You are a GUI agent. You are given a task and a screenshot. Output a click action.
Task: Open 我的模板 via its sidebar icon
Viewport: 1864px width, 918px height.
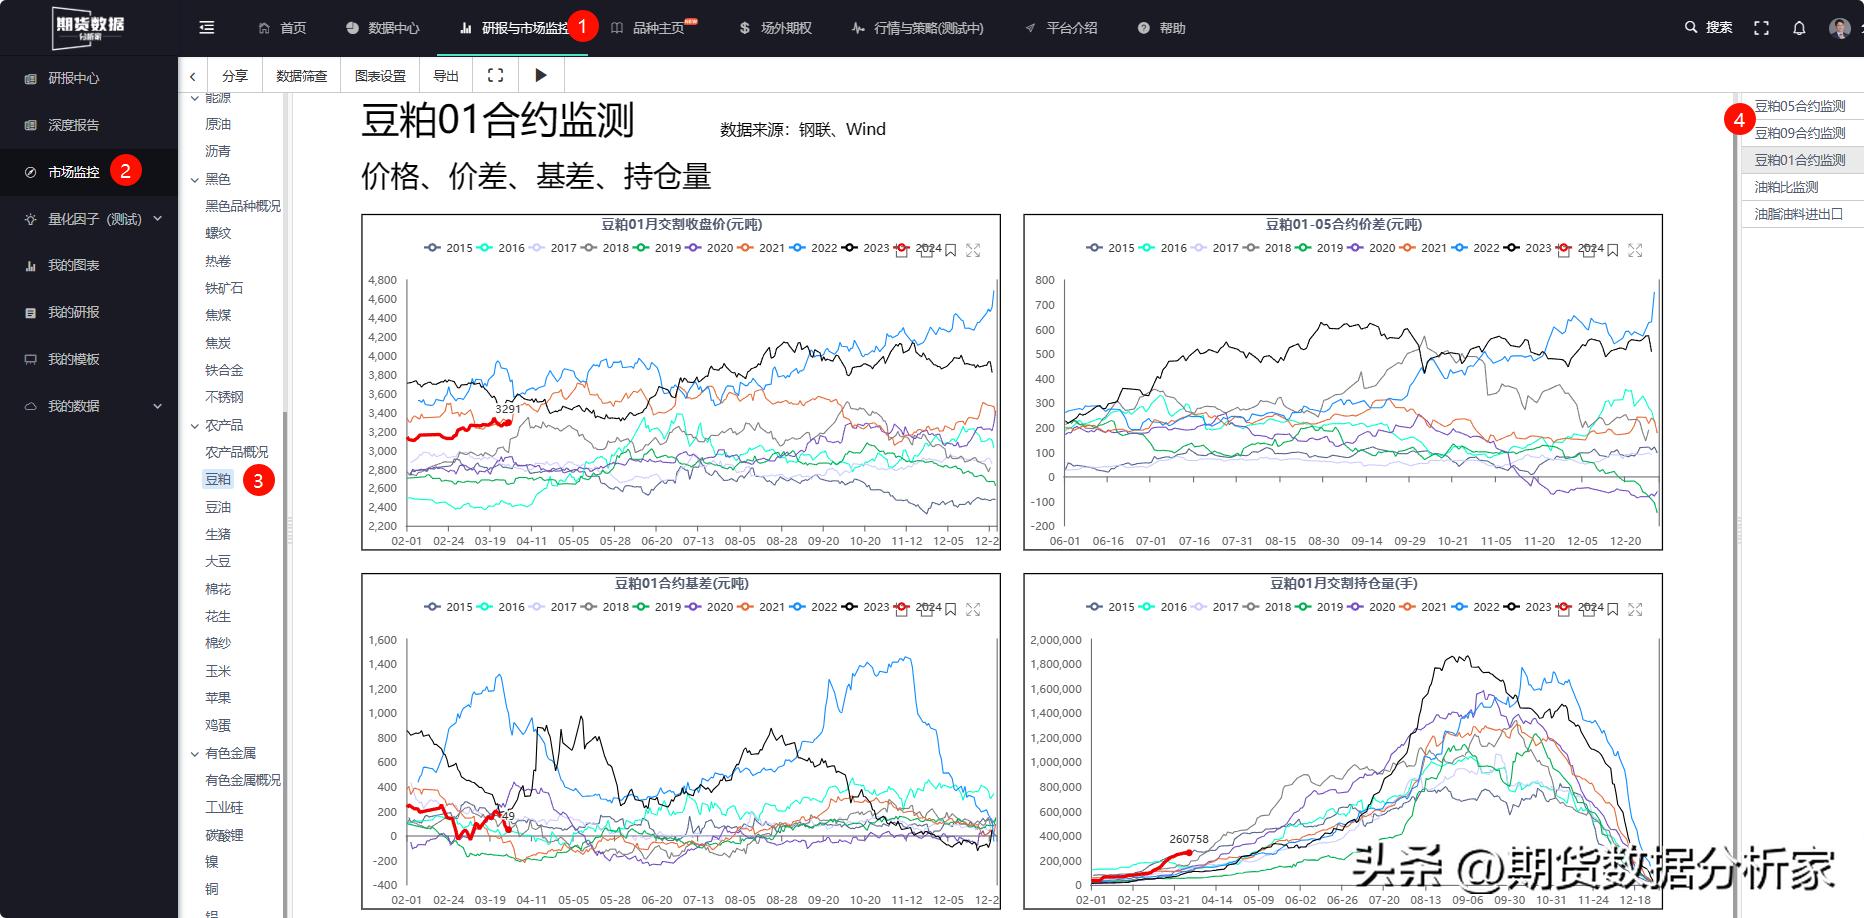[x=30, y=359]
